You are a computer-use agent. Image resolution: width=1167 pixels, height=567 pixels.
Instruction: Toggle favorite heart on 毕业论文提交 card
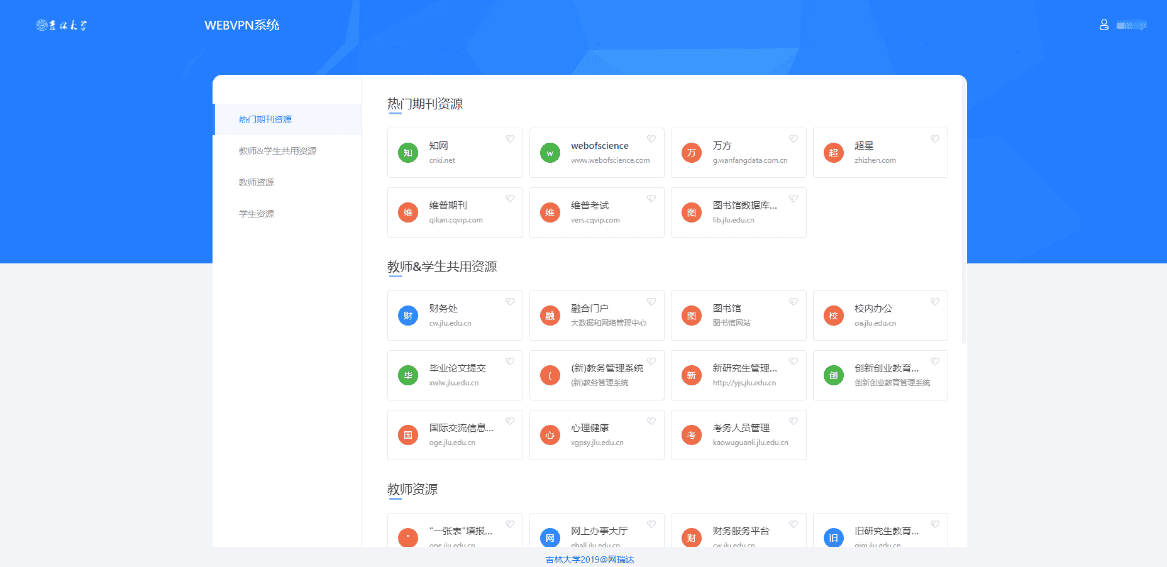point(510,362)
